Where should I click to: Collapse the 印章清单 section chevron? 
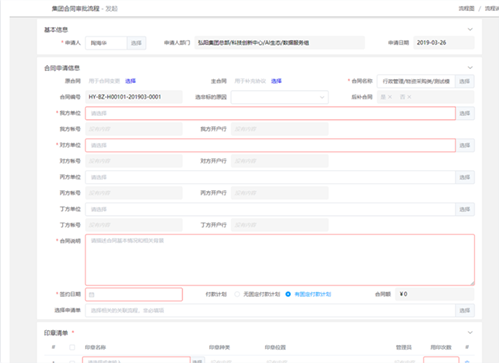point(470,333)
